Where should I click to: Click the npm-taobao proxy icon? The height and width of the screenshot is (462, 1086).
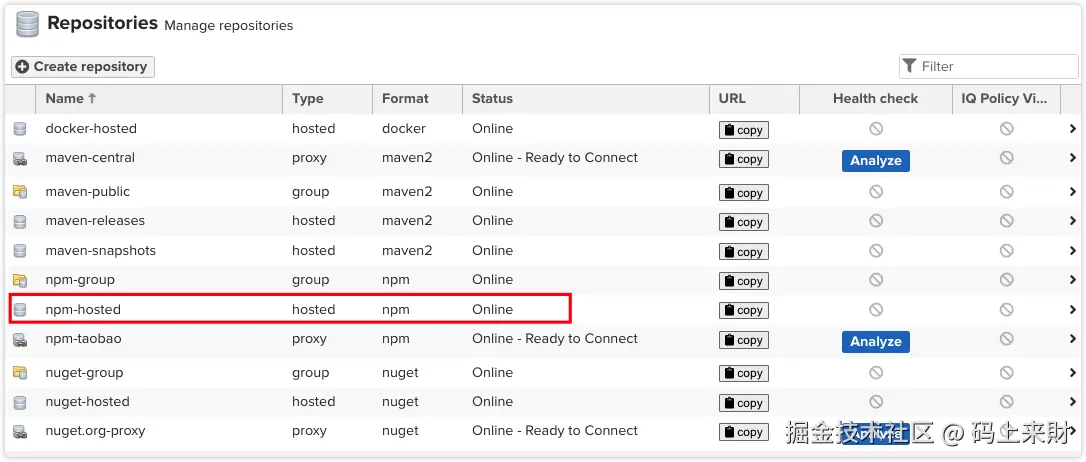20,339
